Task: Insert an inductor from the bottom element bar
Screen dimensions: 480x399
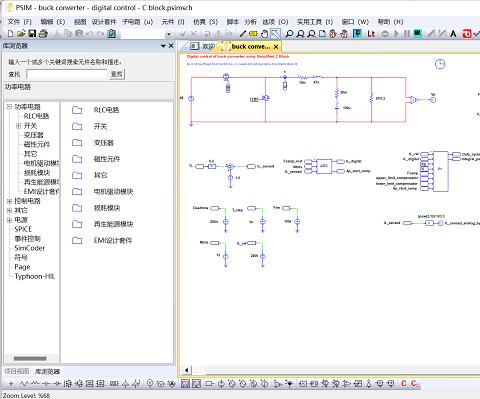Action: (35, 384)
